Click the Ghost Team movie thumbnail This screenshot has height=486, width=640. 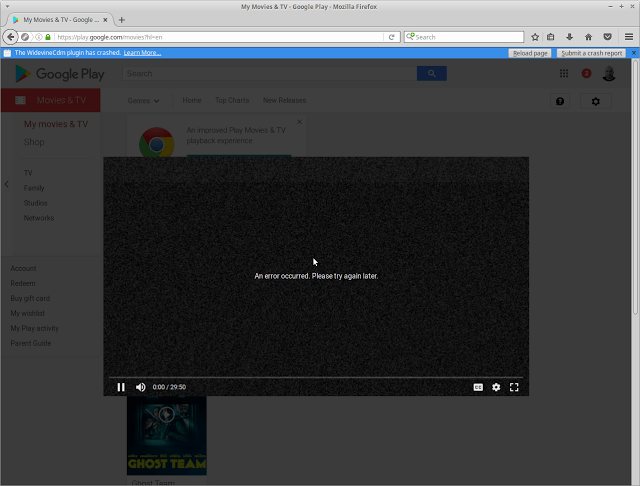tap(166, 435)
